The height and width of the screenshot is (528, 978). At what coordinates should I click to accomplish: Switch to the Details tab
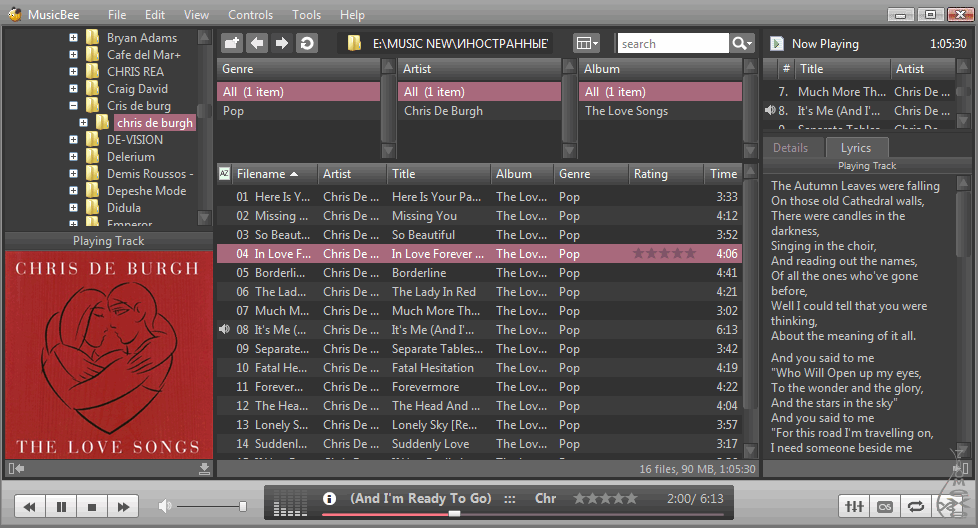[790, 148]
